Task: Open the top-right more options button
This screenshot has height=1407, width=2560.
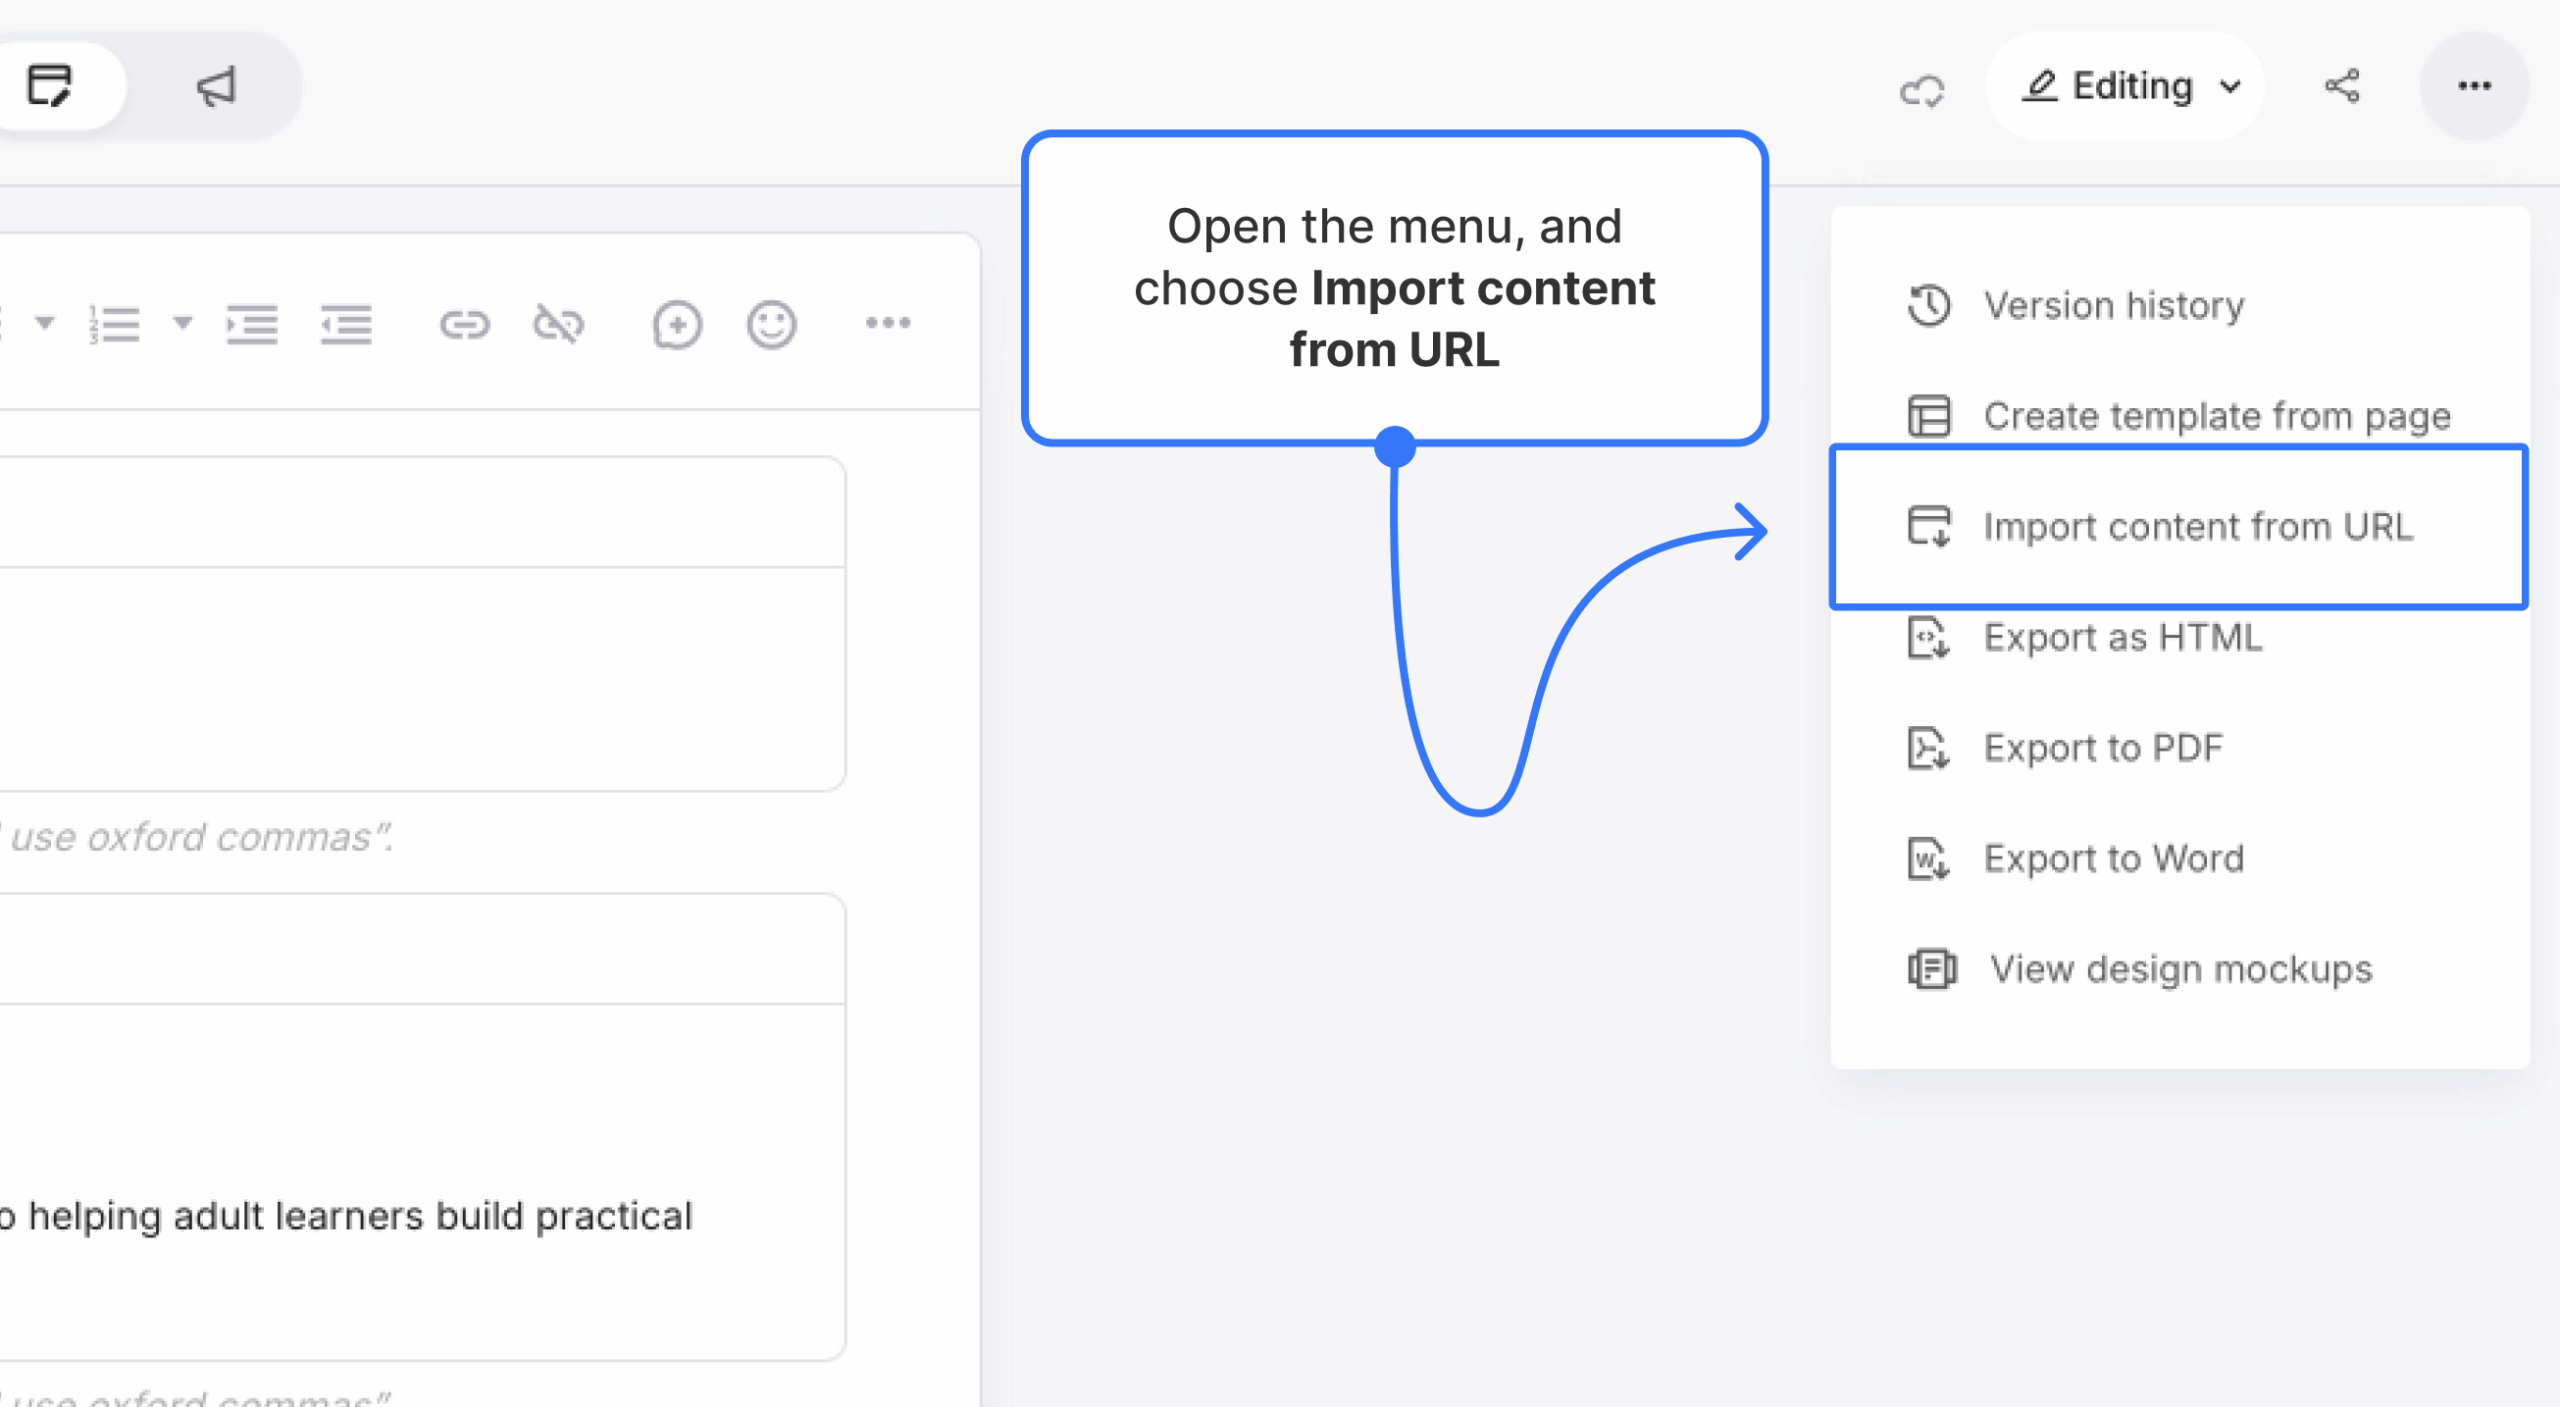Action: point(2475,86)
